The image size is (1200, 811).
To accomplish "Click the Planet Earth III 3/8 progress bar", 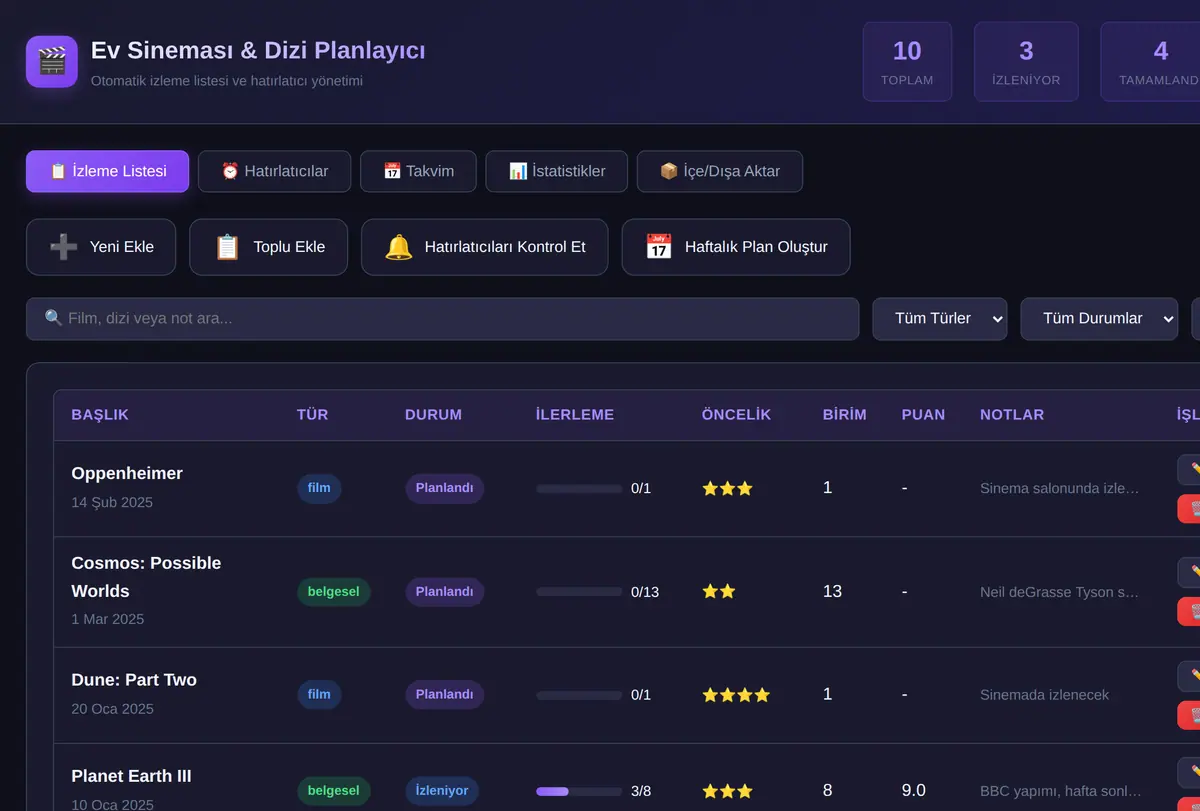I will coord(579,791).
